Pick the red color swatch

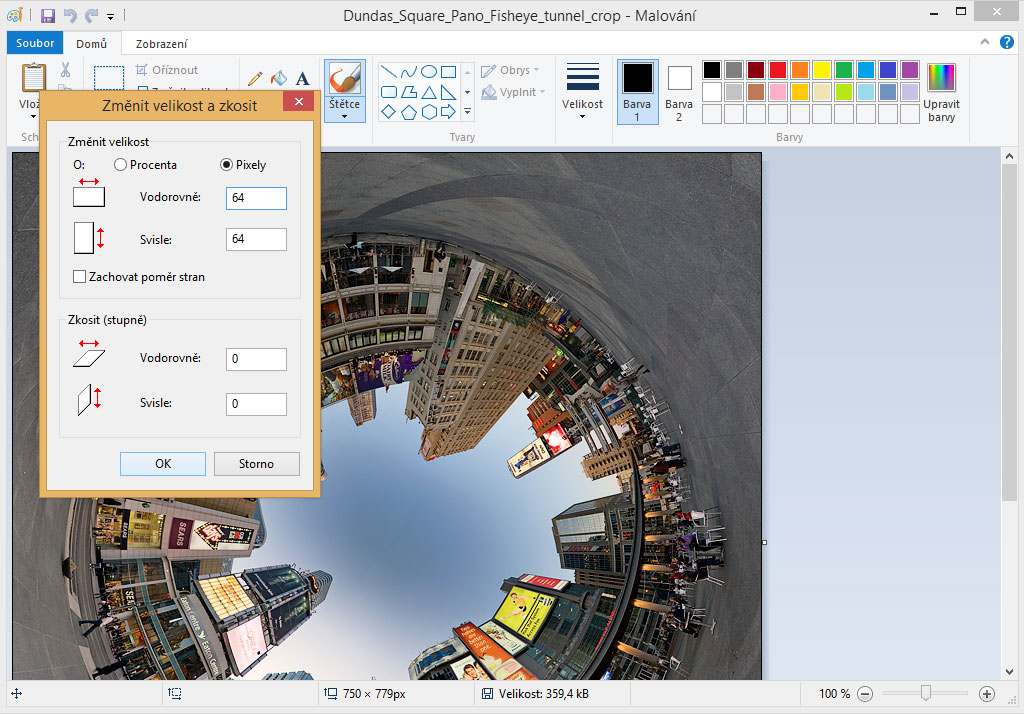778,70
